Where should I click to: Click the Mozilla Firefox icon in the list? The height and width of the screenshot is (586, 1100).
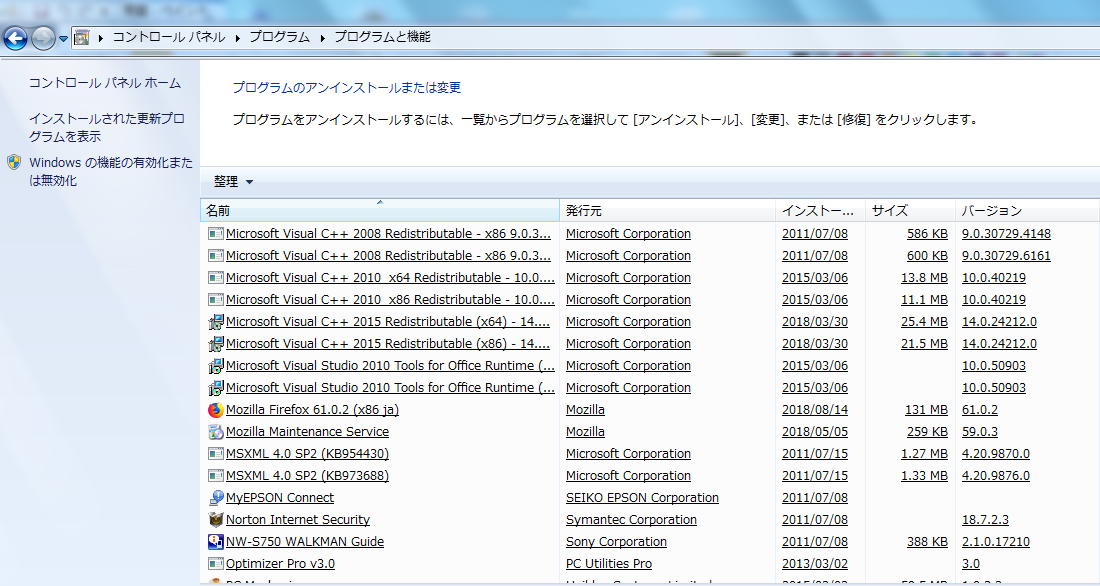(x=215, y=410)
